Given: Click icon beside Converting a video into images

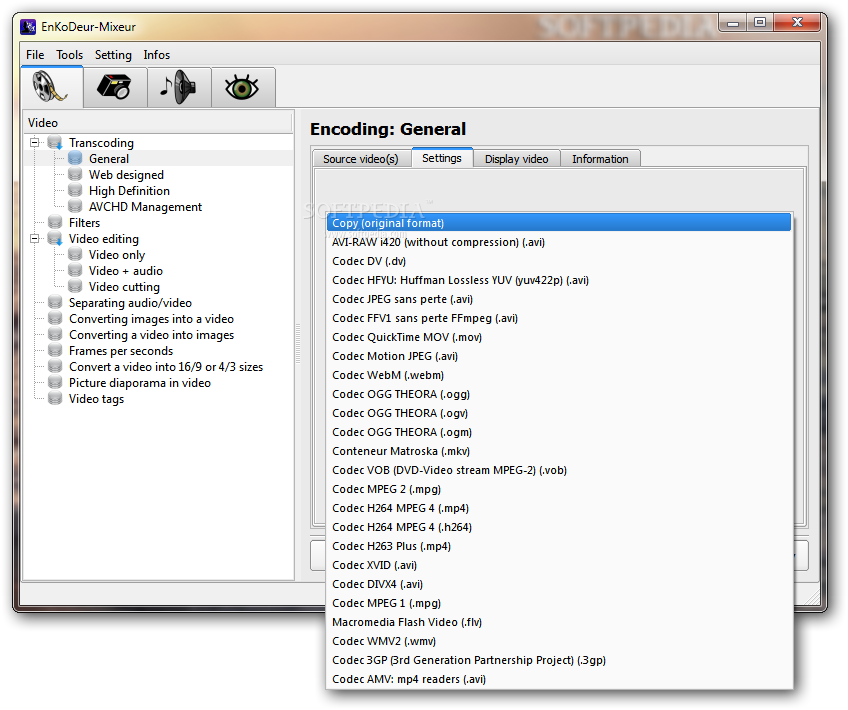Looking at the screenshot, I should click(55, 334).
